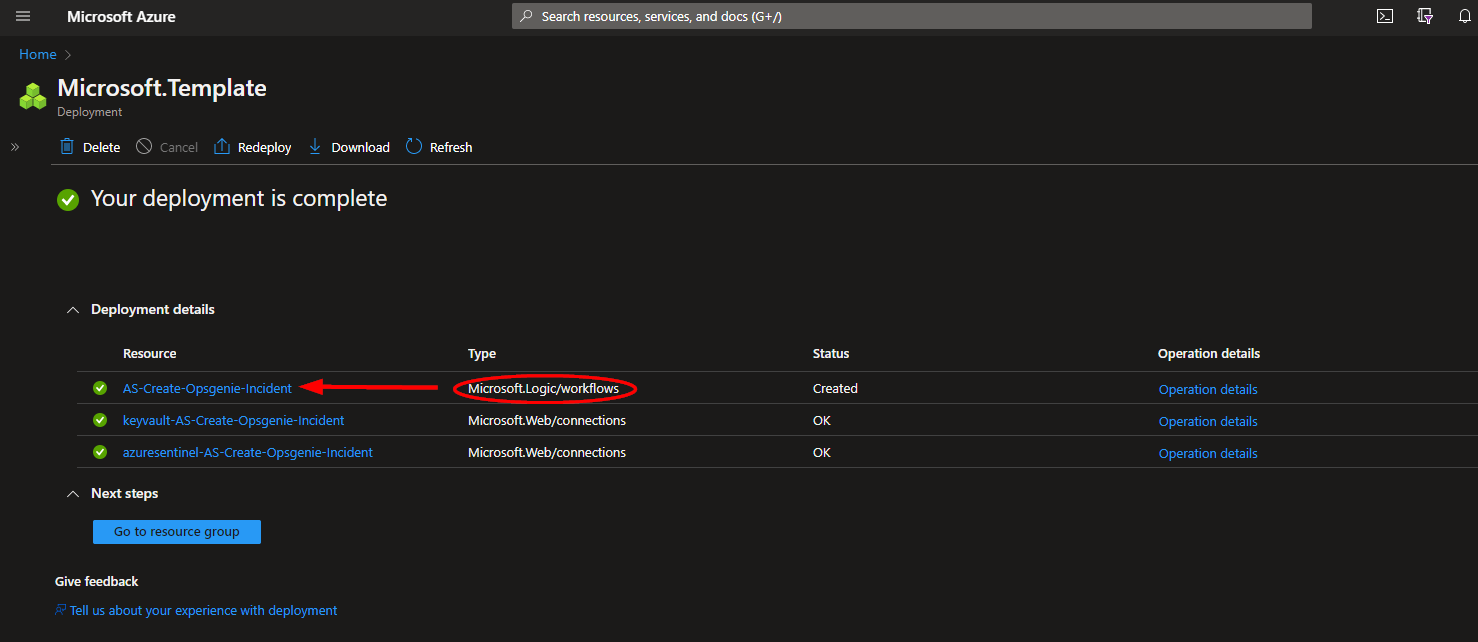Click the Home breadcrumb link
This screenshot has width=1478, height=642.
[38, 55]
